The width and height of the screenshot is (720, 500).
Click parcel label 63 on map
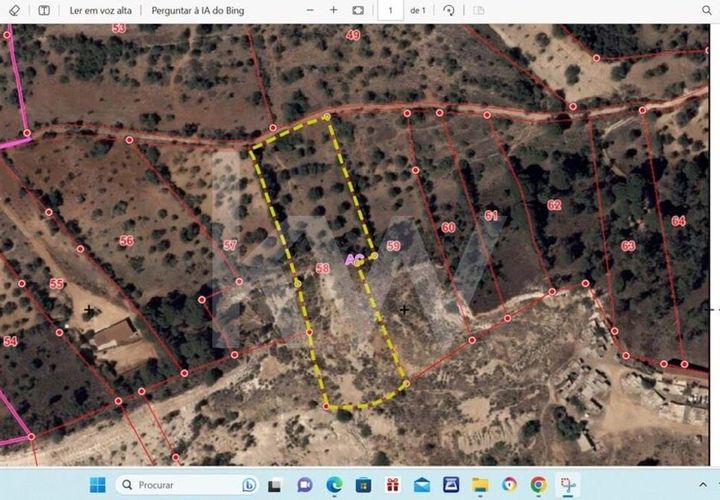click(629, 246)
